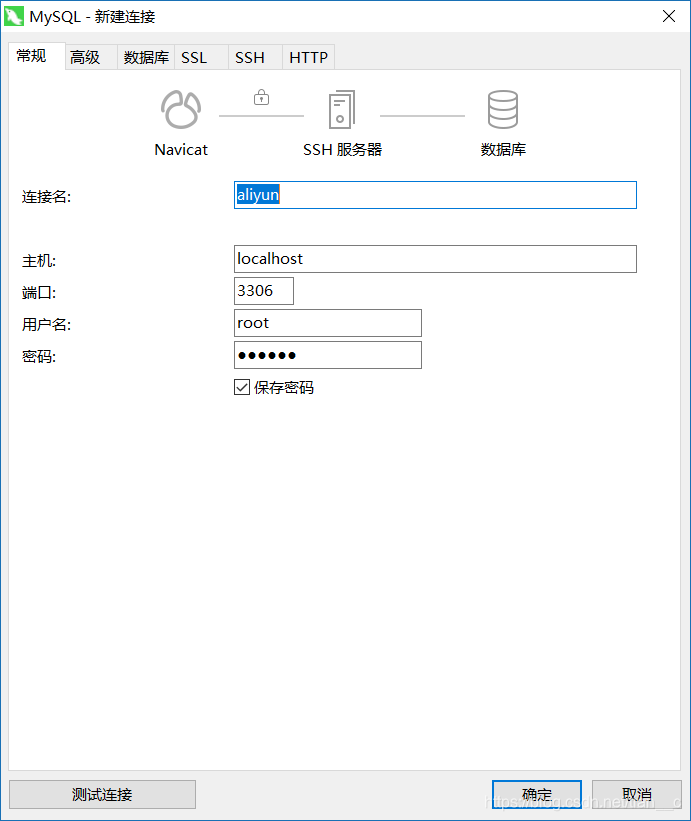Click the '端口:' label
The width and height of the screenshot is (691, 821).
coord(39,293)
